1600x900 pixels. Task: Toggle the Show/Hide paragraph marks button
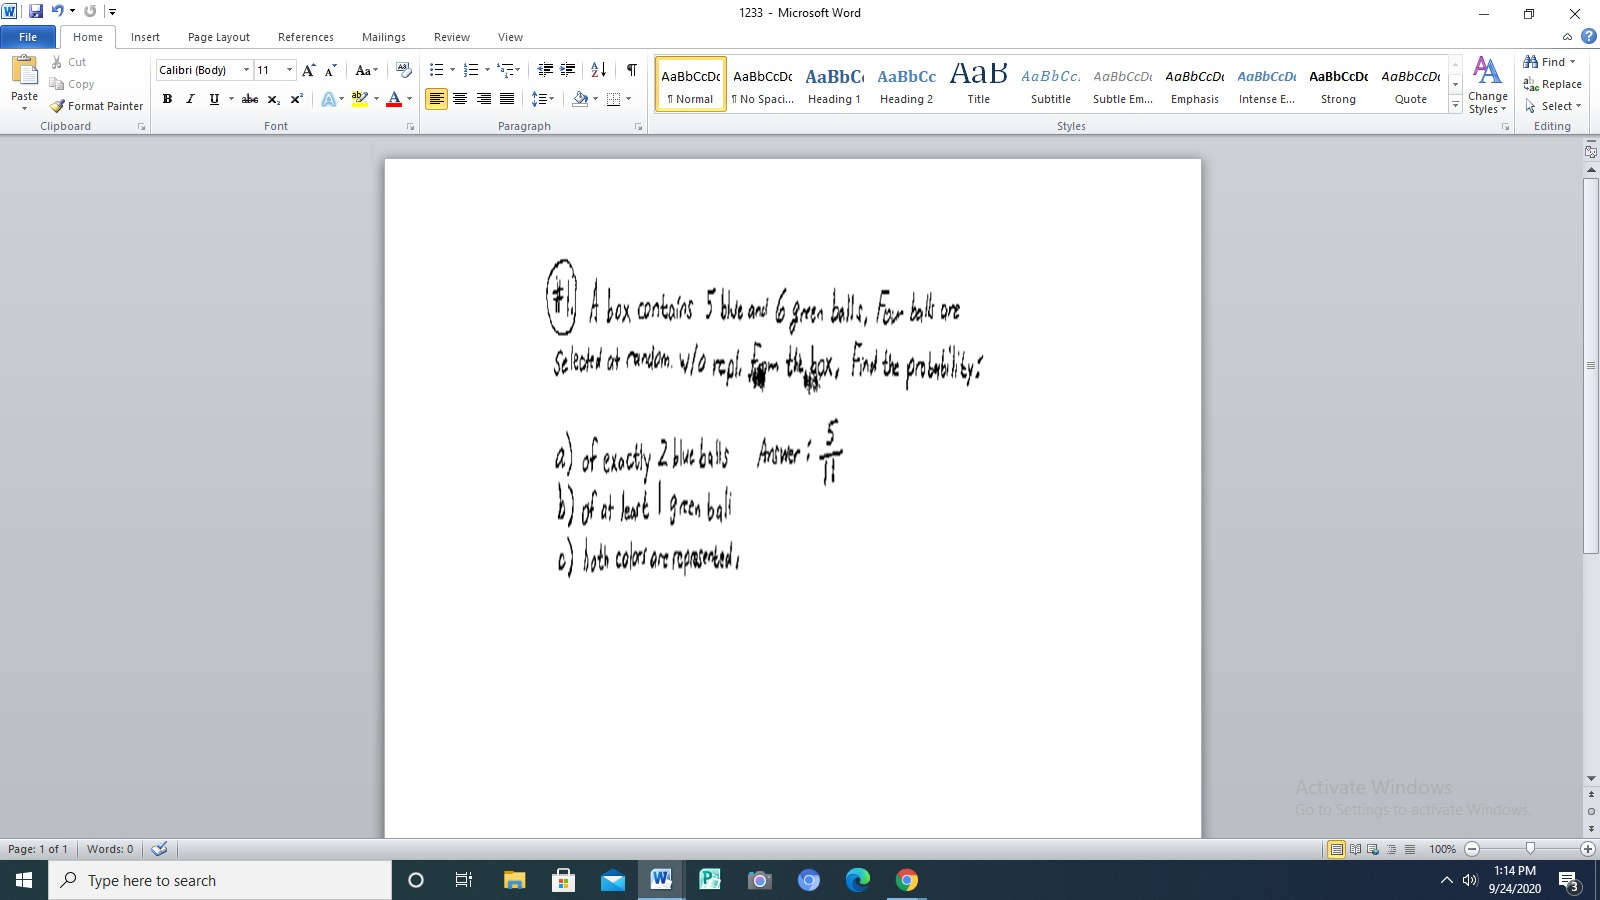[x=629, y=70]
